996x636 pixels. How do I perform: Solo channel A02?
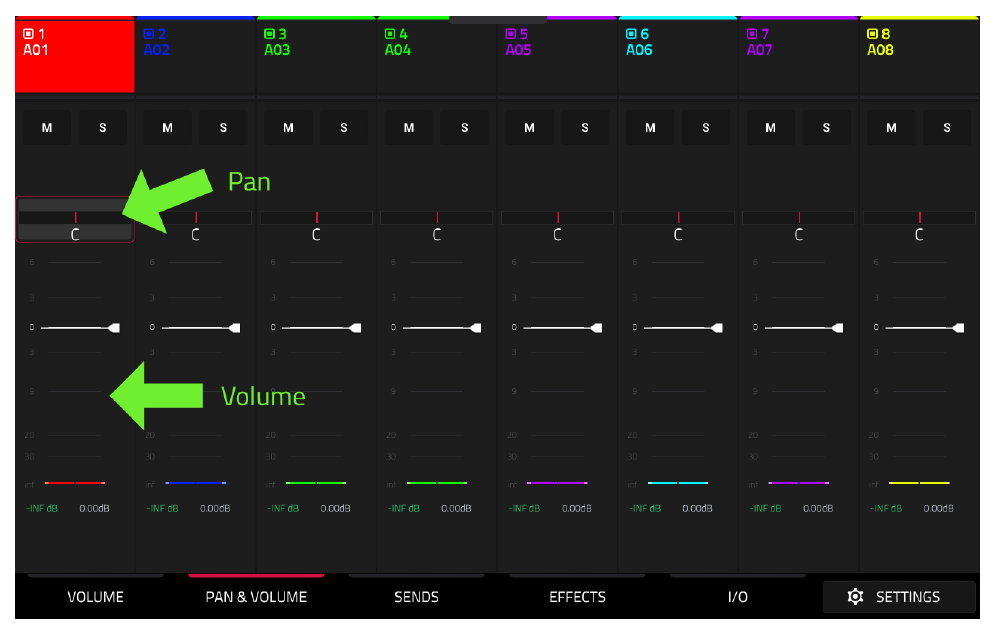click(x=224, y=128)
